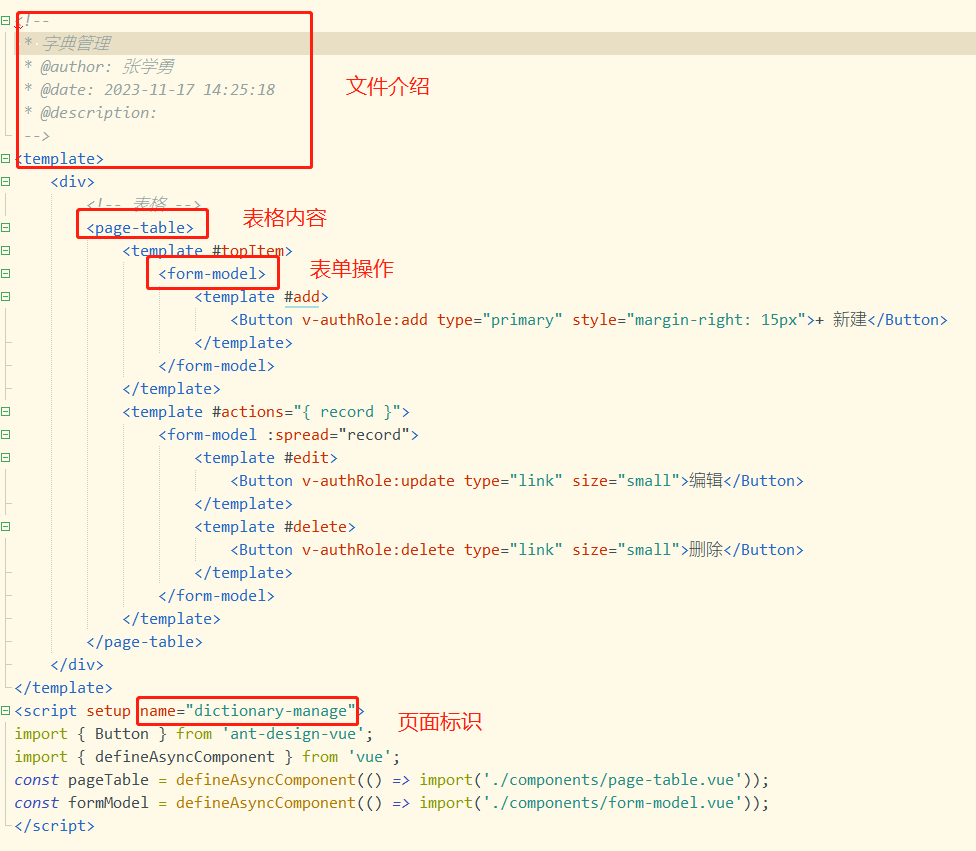Select the 表单操作 annotation text
This screenshot has height=851, width=976.
(351, 269)
